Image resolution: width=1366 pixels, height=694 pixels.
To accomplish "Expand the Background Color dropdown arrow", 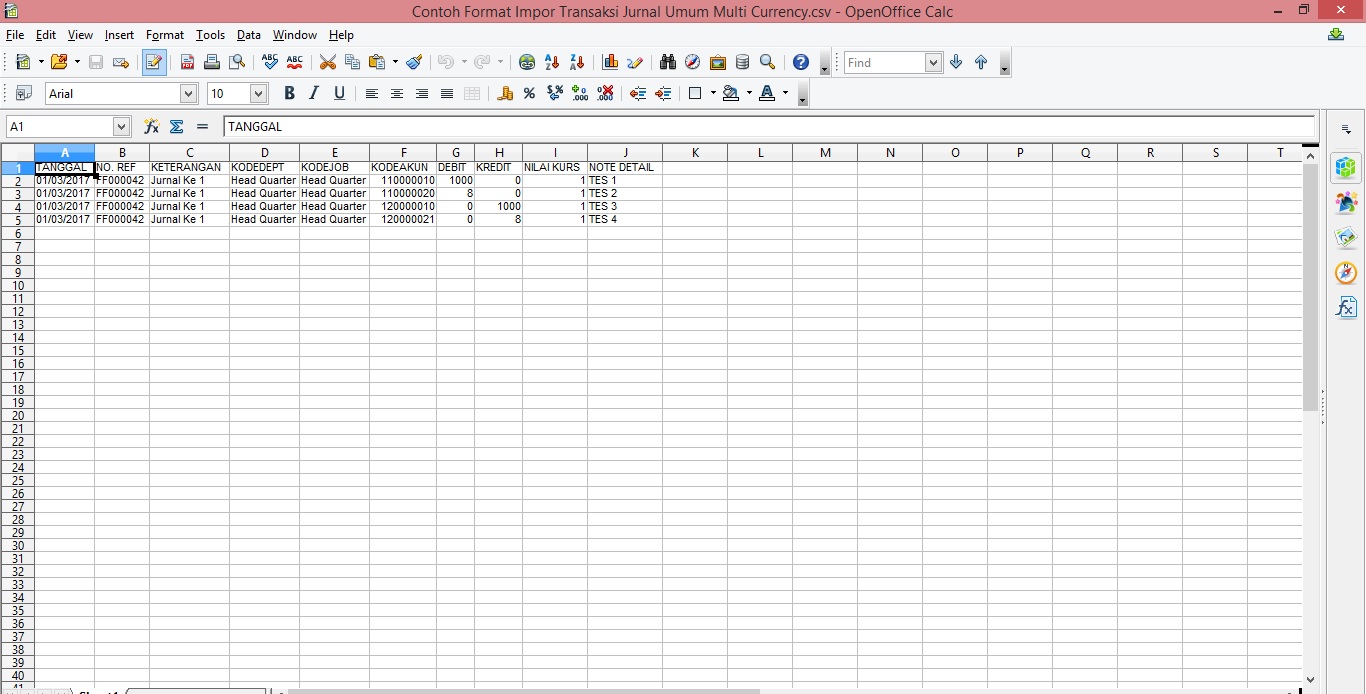I will tap(749, 93).
